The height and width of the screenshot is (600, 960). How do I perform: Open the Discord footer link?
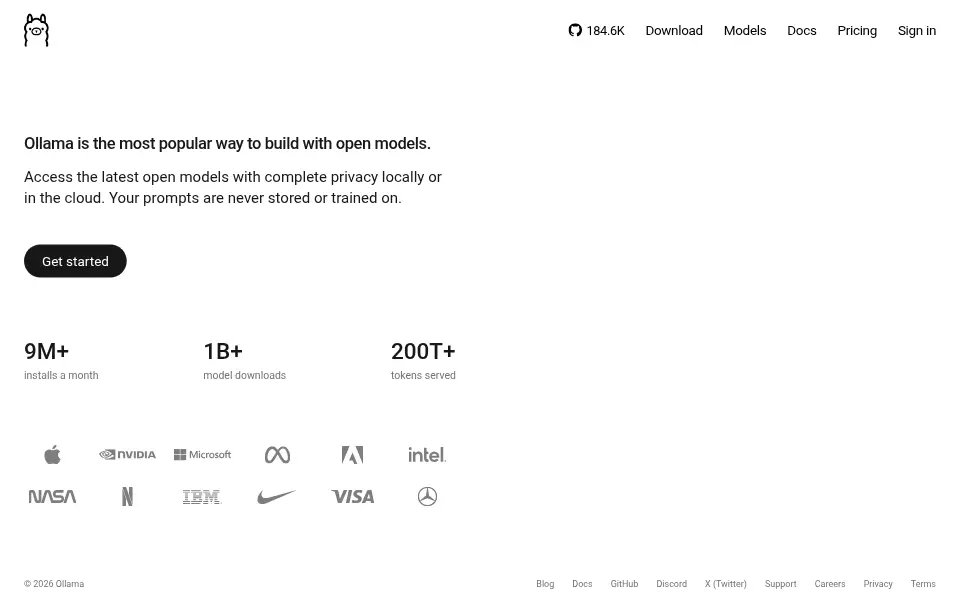coord(672,584)
